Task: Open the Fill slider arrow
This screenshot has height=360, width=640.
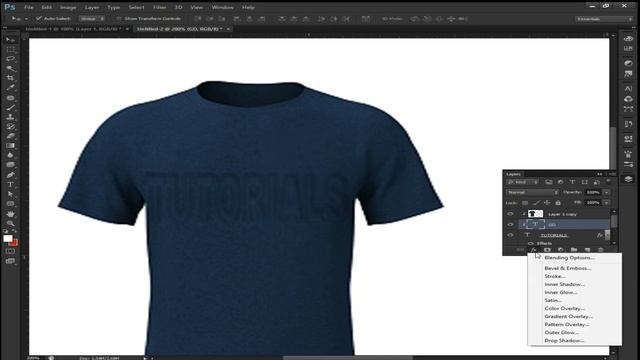Action: [x=607, y=203]
